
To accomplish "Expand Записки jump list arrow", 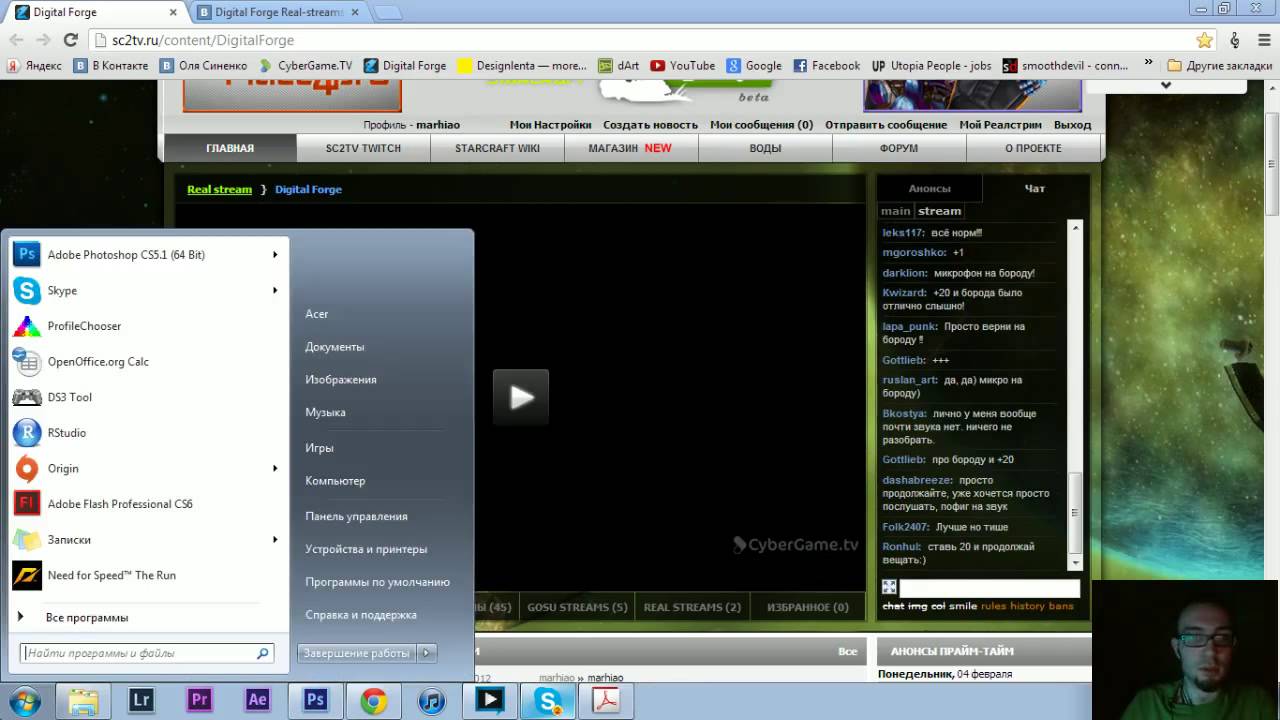I will [x=275, y=540].
